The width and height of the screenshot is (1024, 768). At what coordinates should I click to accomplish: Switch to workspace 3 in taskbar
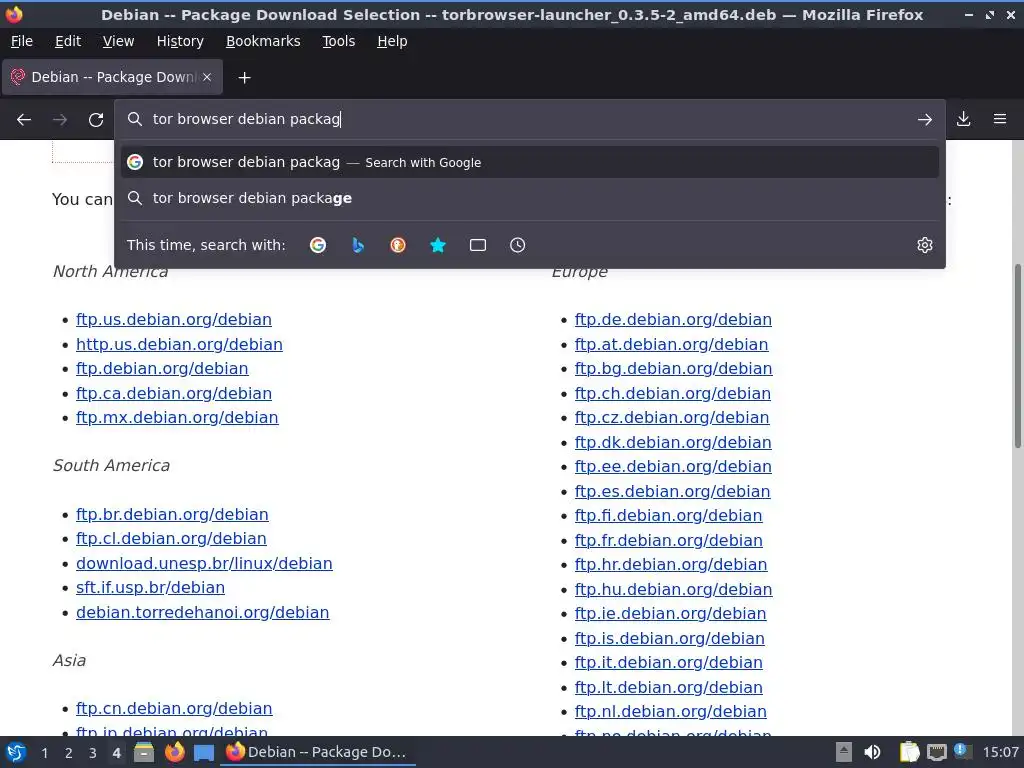click(x=93, y=753)
